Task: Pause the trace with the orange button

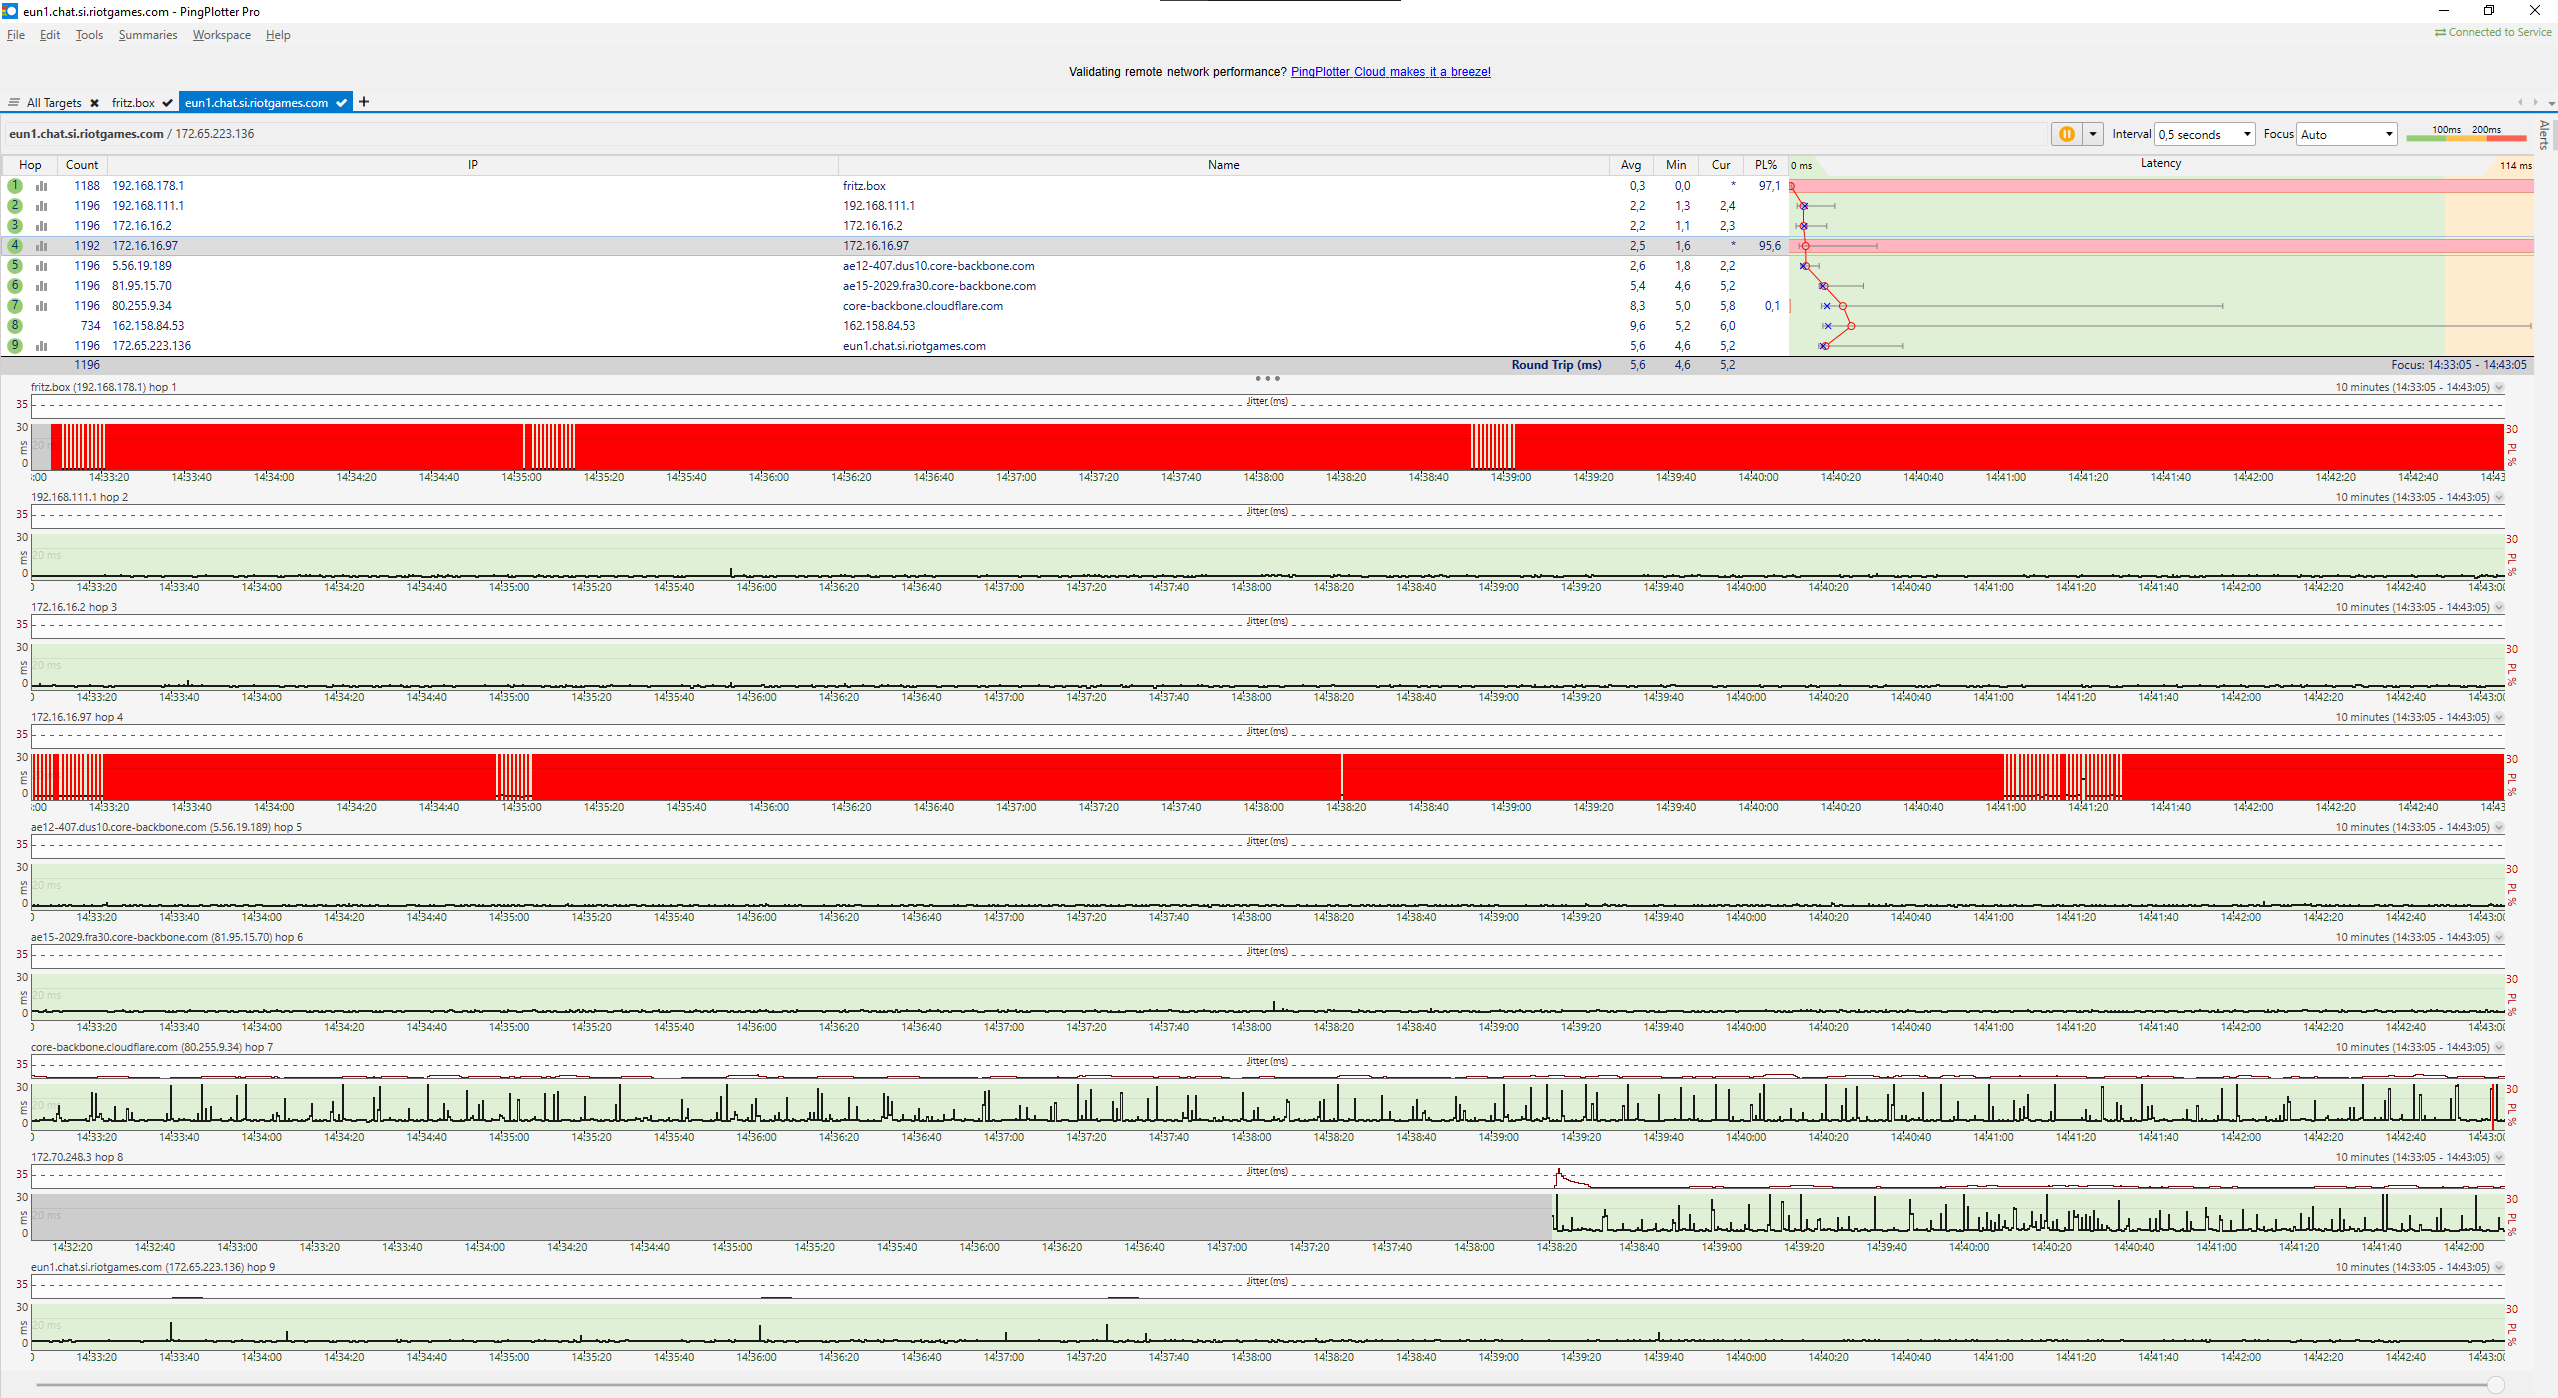Action: click(2066, 134)
